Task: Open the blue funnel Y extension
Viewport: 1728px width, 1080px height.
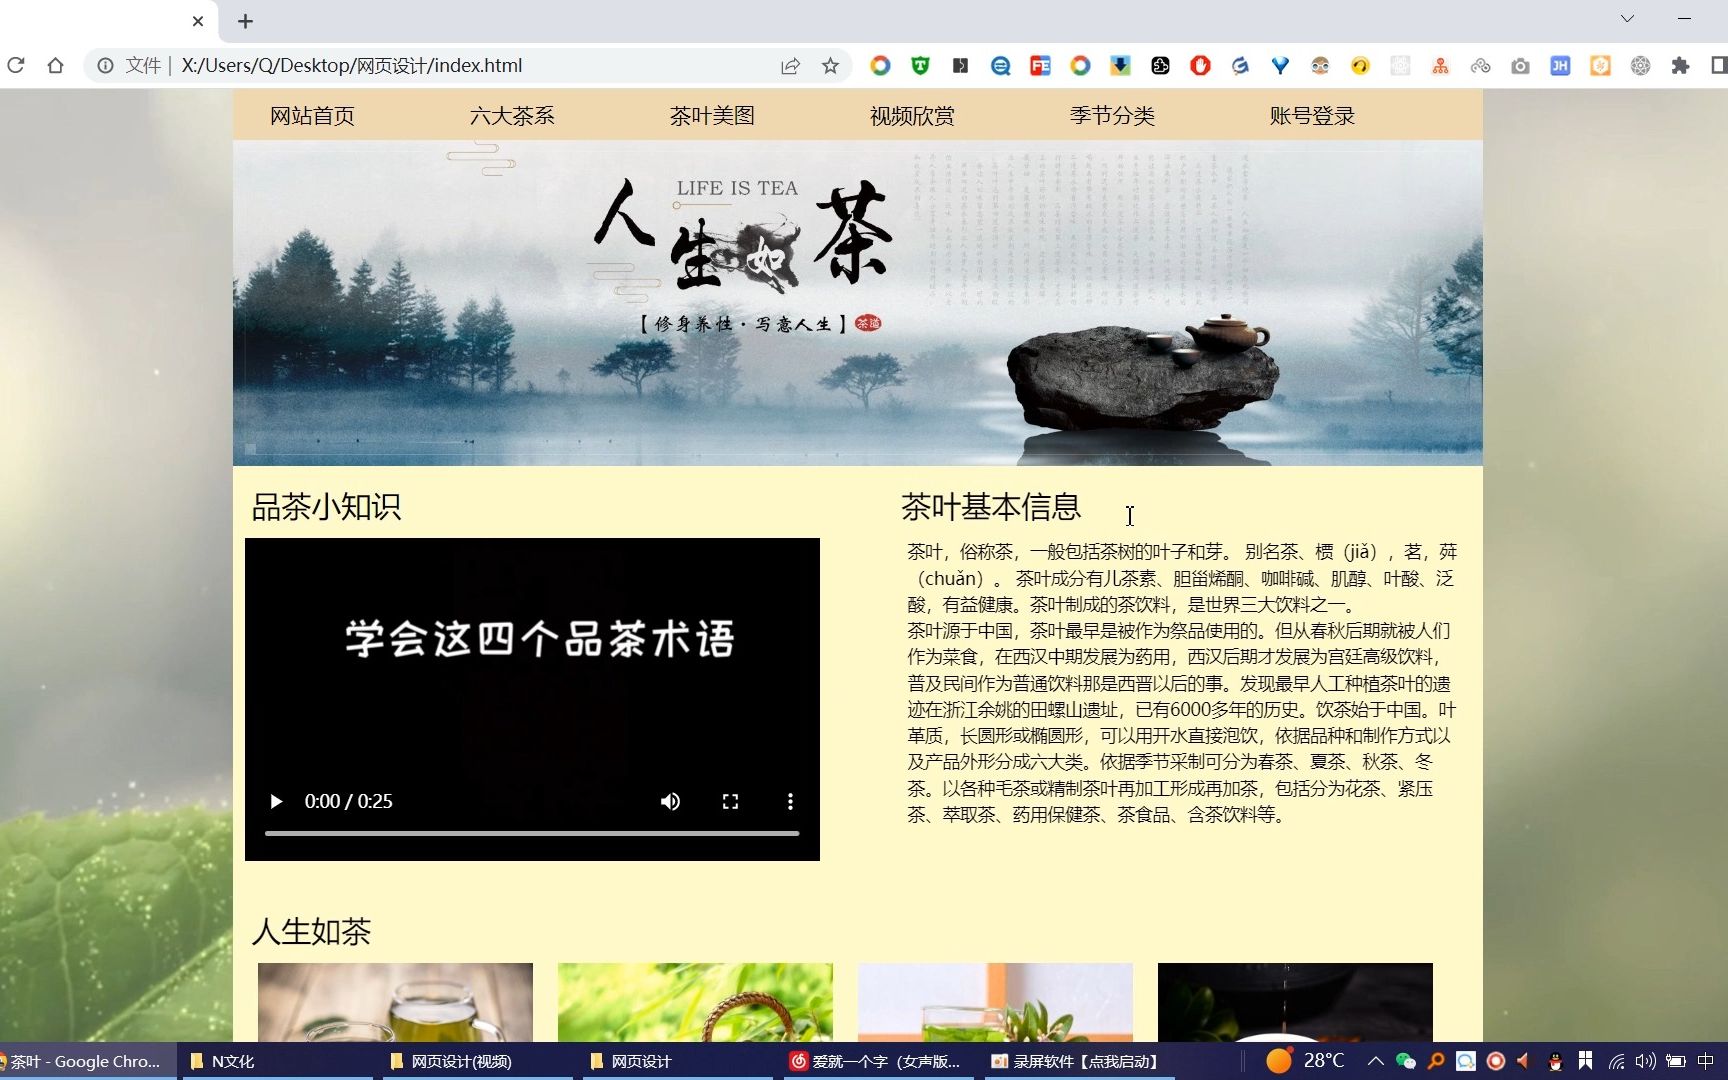Action: 1280,65
